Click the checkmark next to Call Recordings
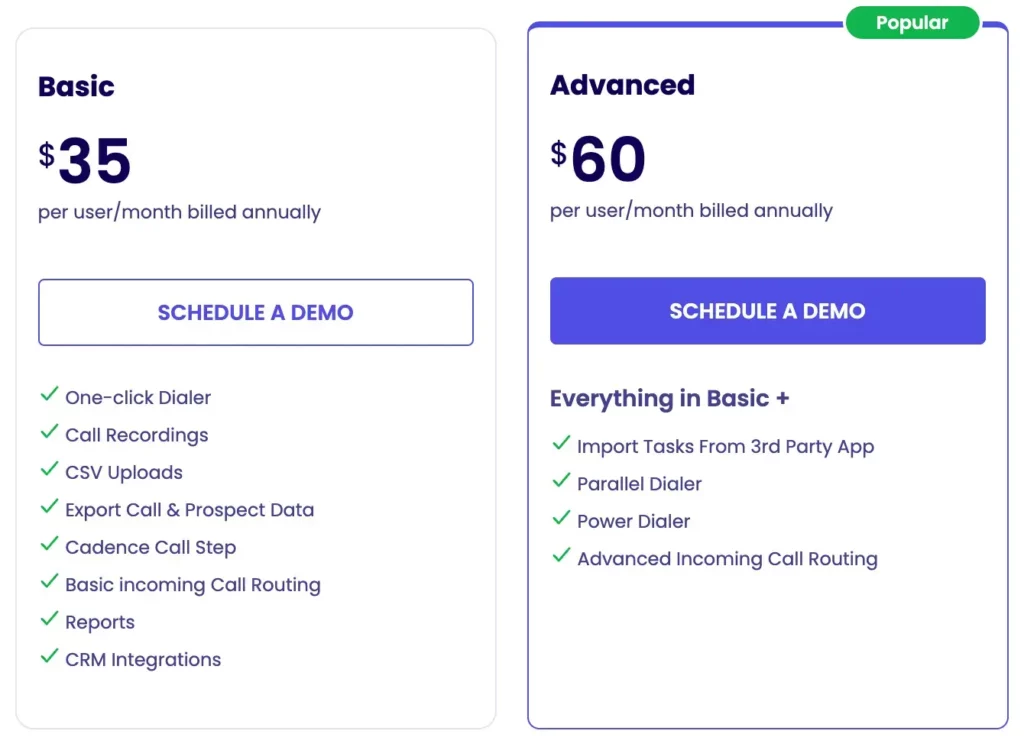 click(50, 434)
